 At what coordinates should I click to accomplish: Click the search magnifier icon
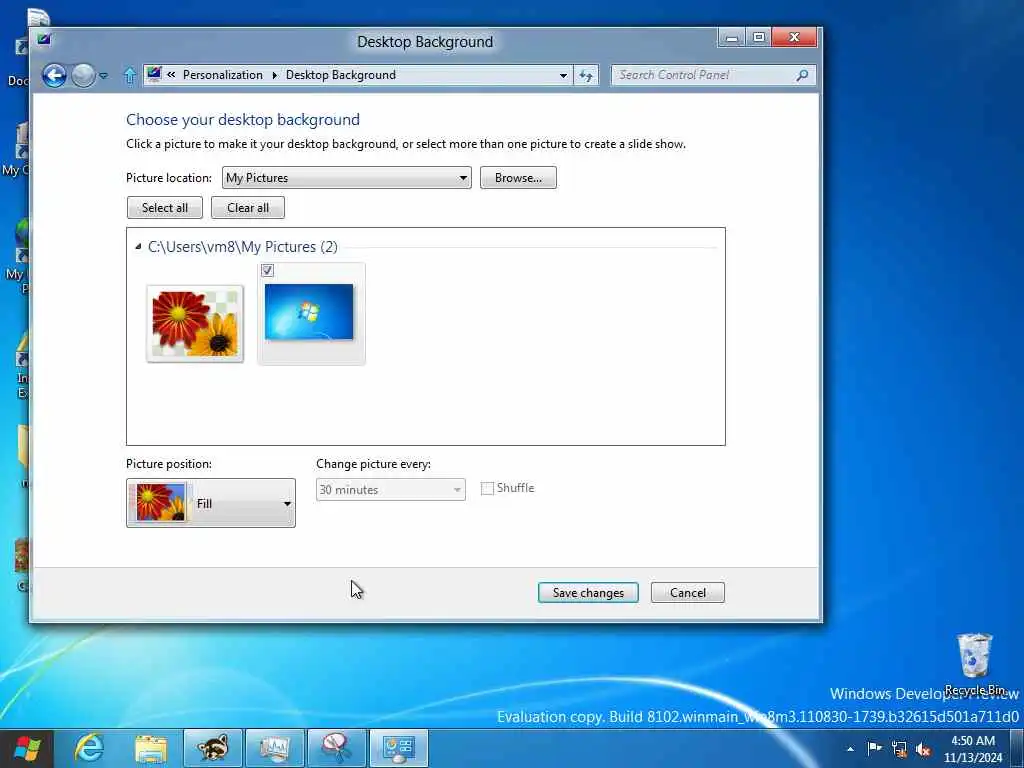802,75
